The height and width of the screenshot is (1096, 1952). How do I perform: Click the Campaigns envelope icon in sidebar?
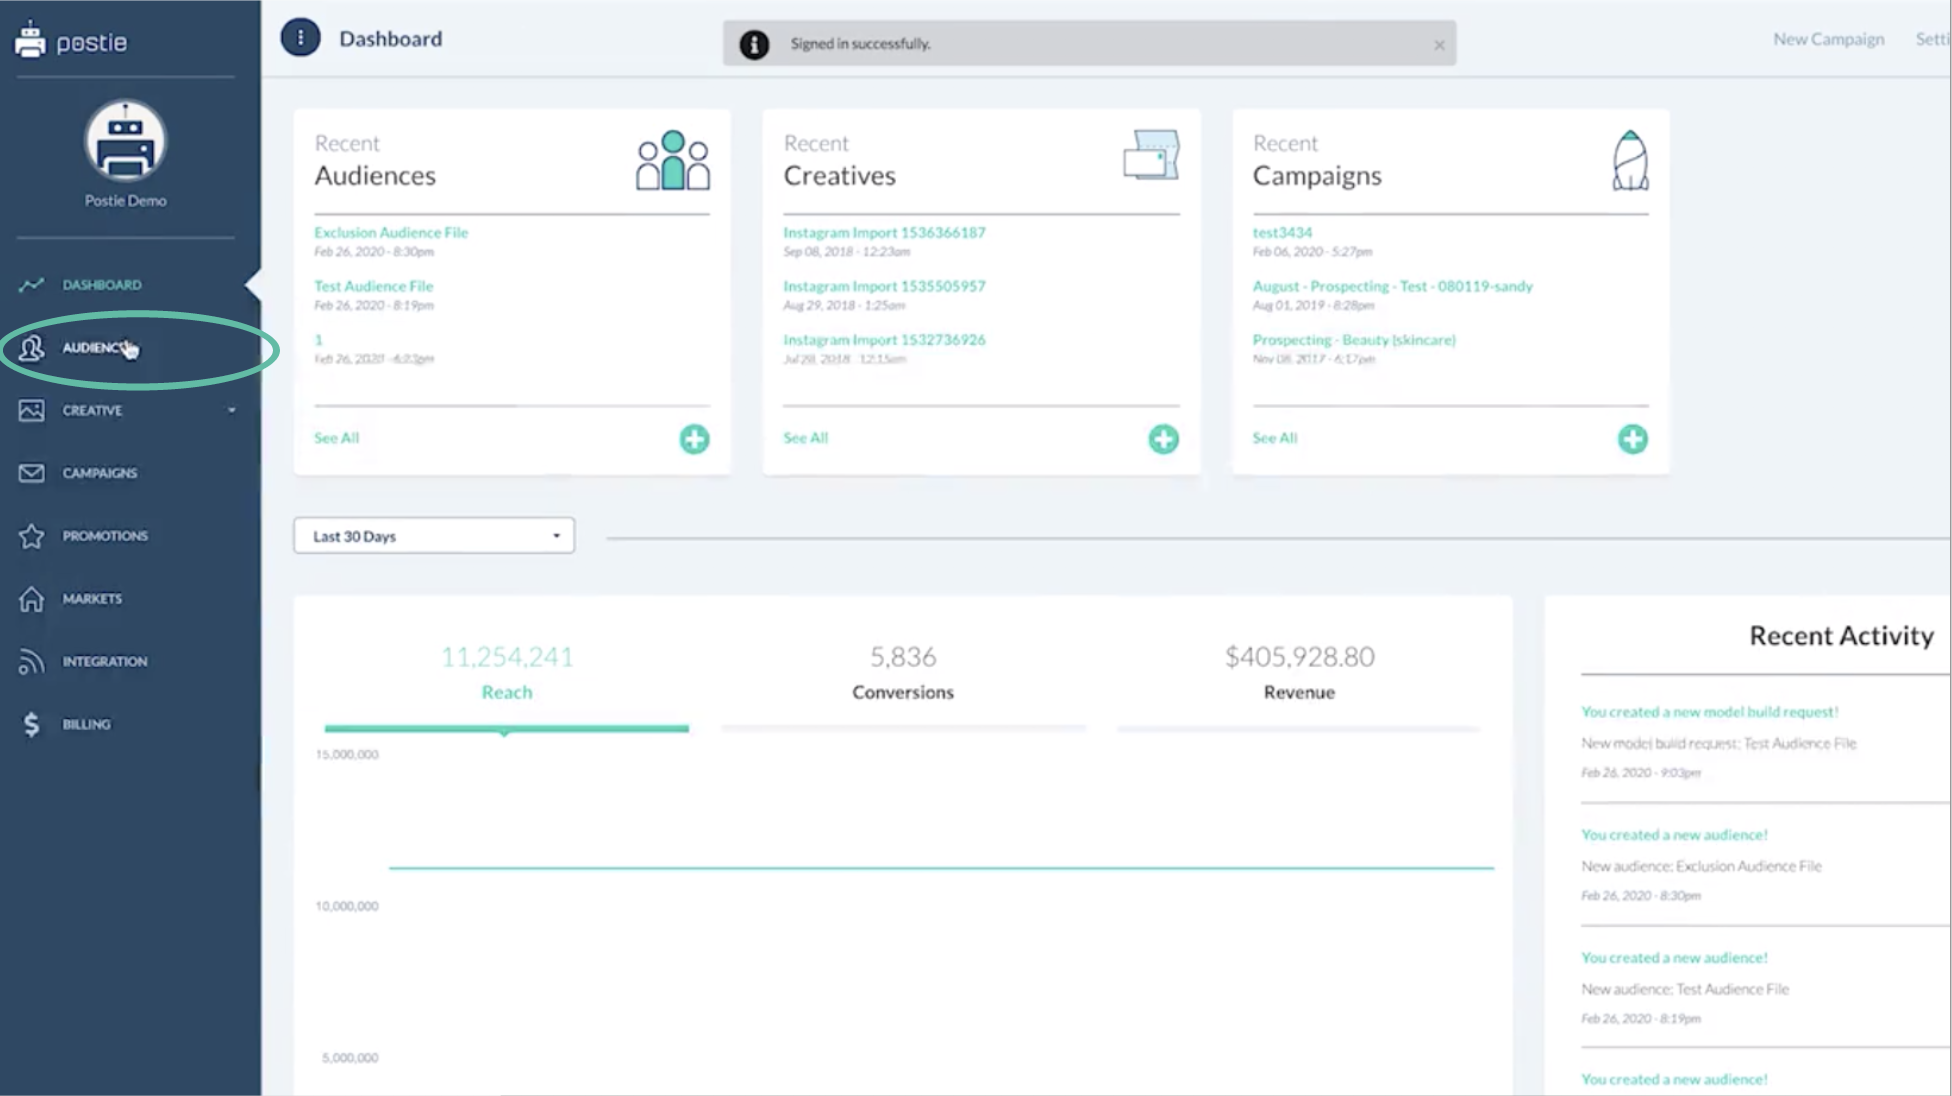[x=31, y=473]
